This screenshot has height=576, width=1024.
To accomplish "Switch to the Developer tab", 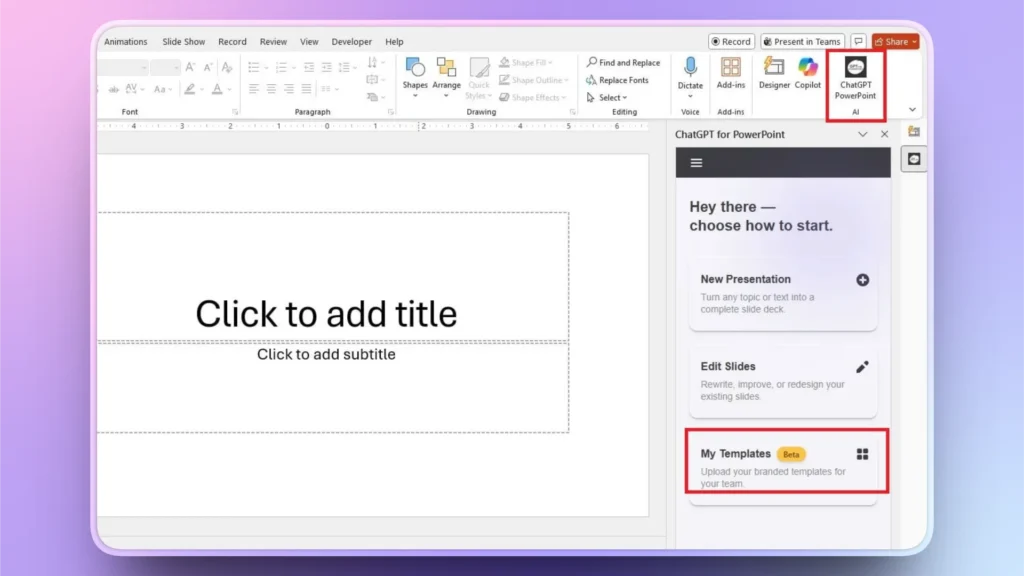I will point(351,41).
